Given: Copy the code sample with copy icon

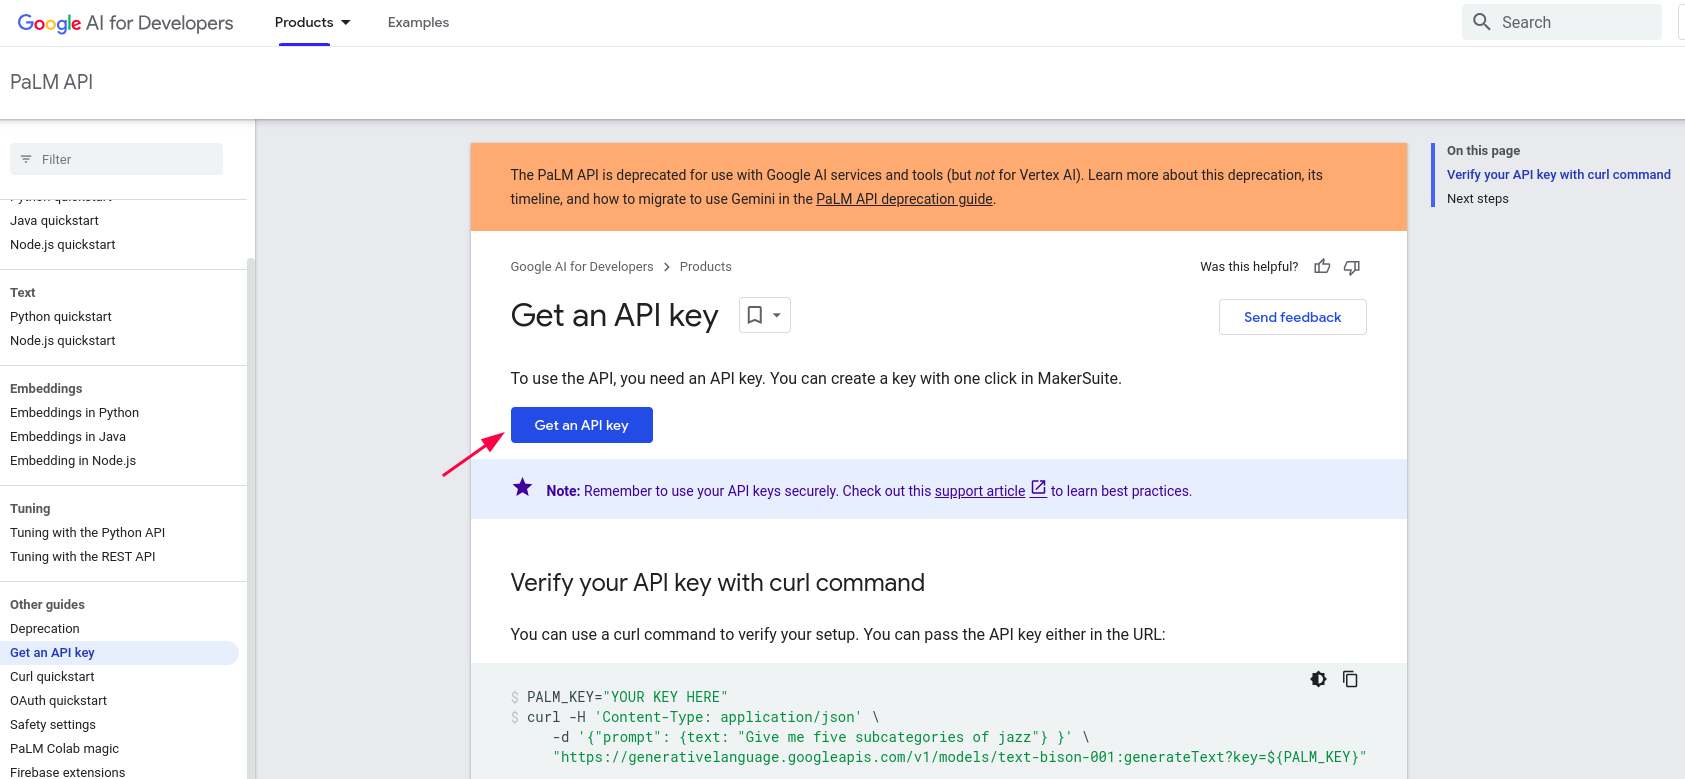Looking at the screenshot, I should (x=1350, y=679).
